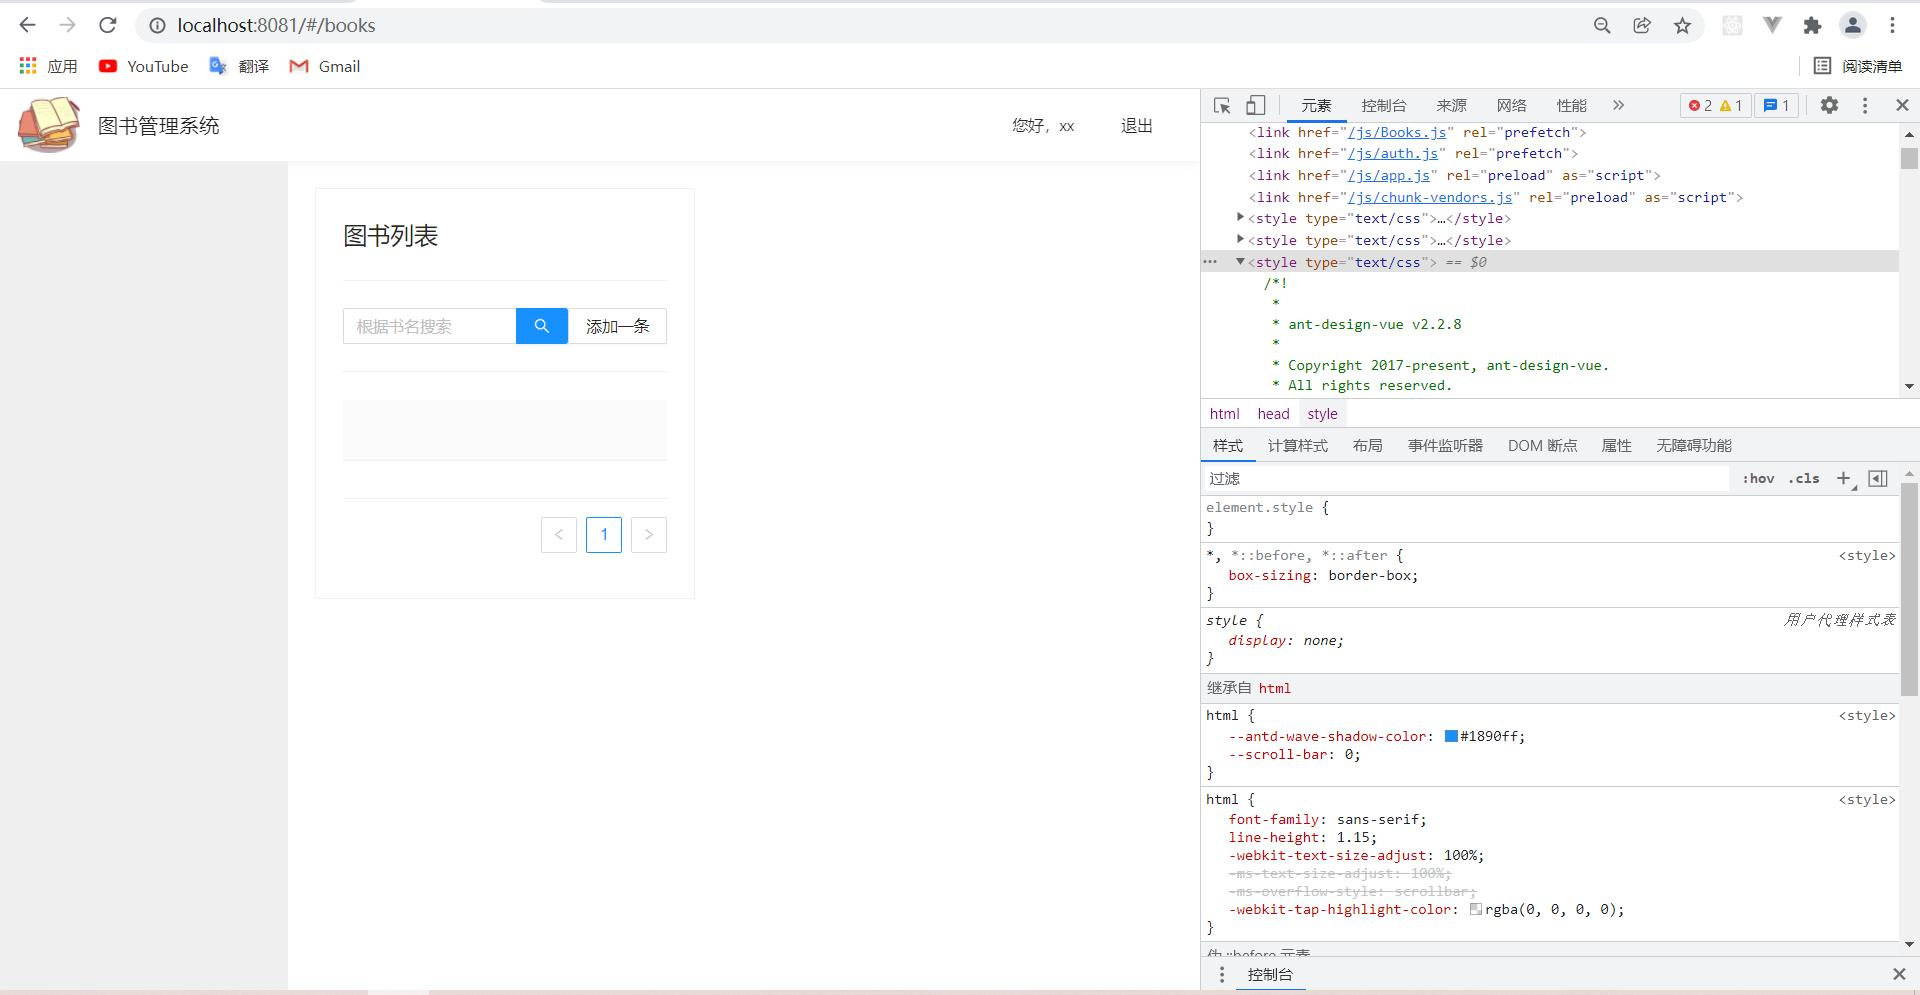
Task: Expand the second collapsed style tag
Action: tap(1241, 240)
